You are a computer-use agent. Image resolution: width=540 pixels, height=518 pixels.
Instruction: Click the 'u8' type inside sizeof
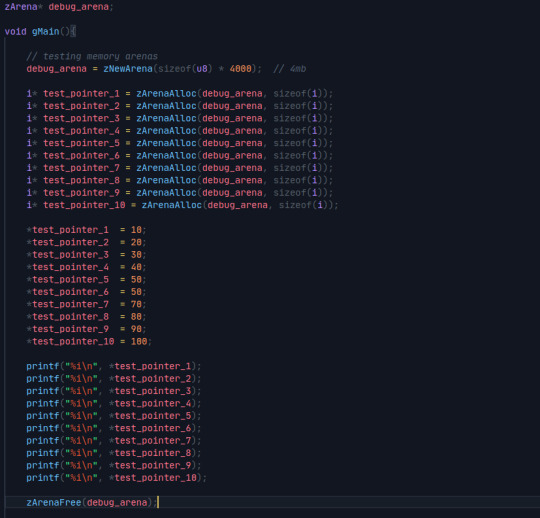202,69
